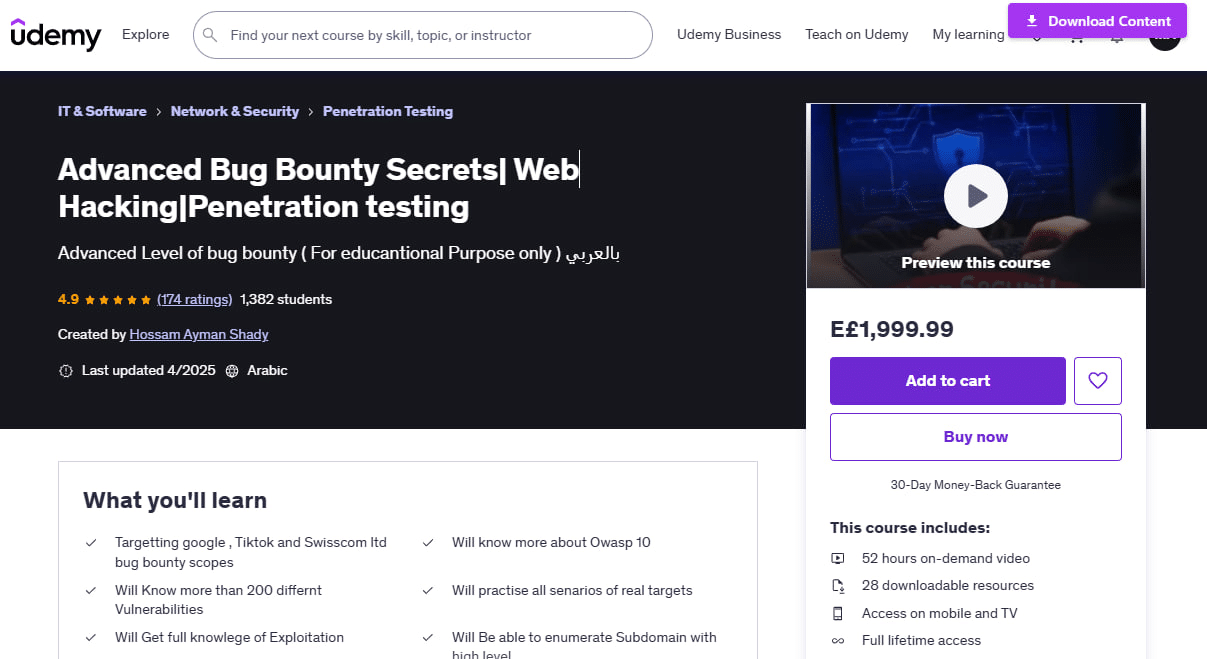Open the Udemy Business link
This screenshot has height=659, width=1207.
pos(729,34)
